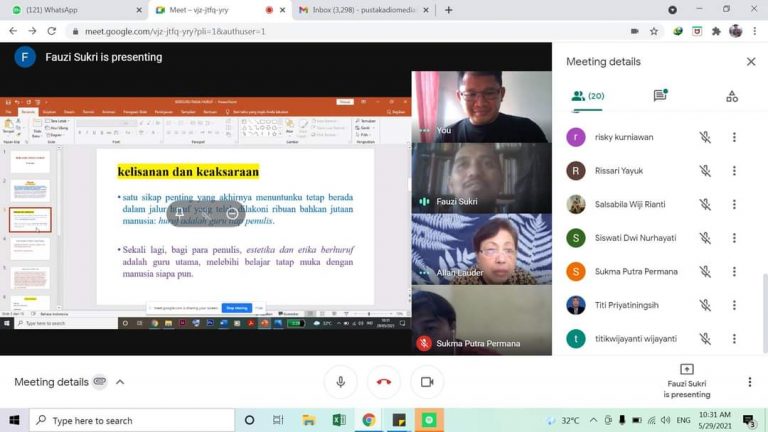Open the Extensions puzzle icon in Chrome

(716, 31)
